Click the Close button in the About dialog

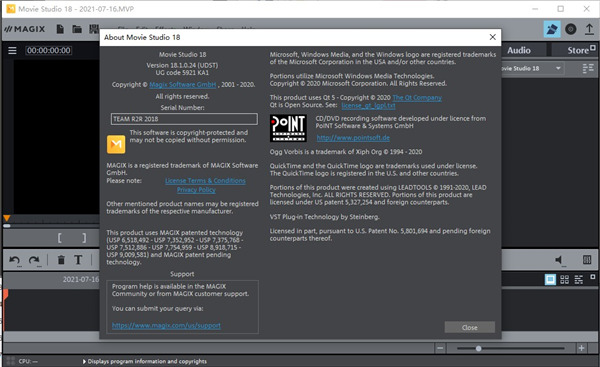pyautogui.click(x=470, y=328)
